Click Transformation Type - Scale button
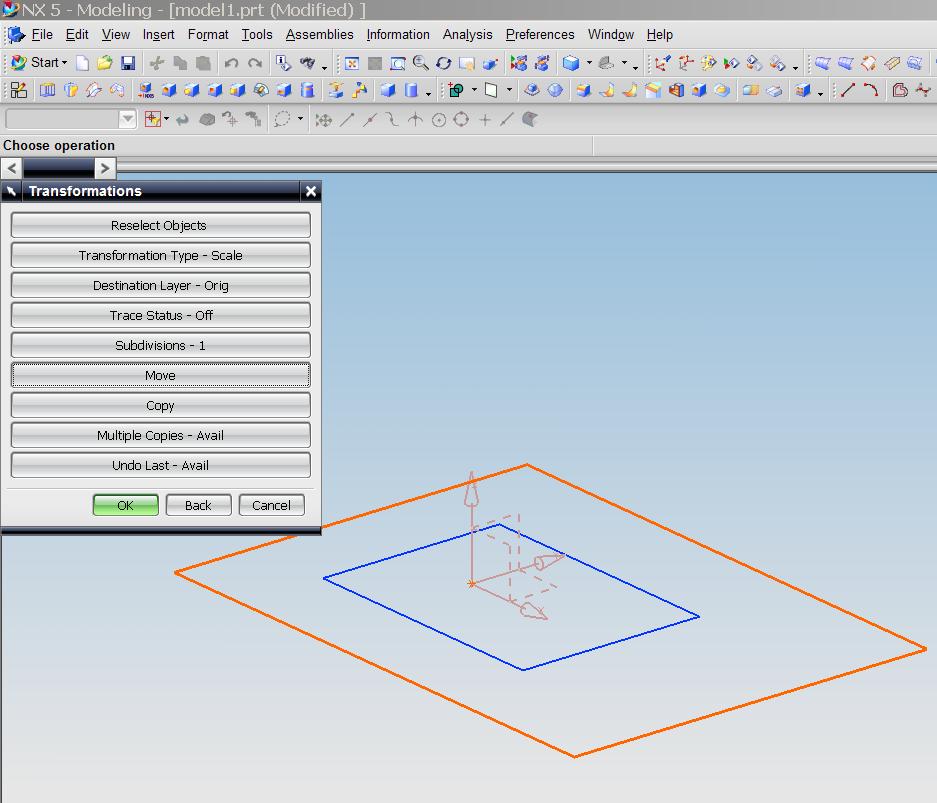 [161, 255]
